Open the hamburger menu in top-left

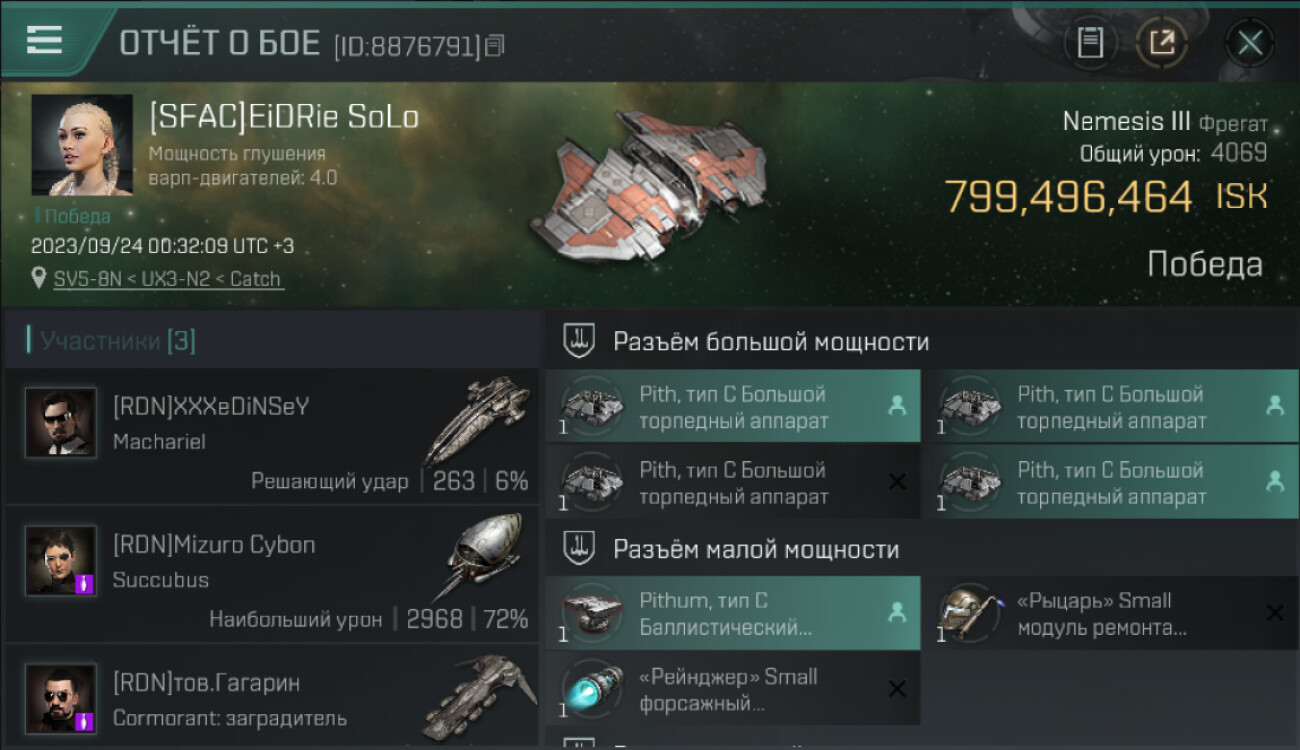click(44, 40)
